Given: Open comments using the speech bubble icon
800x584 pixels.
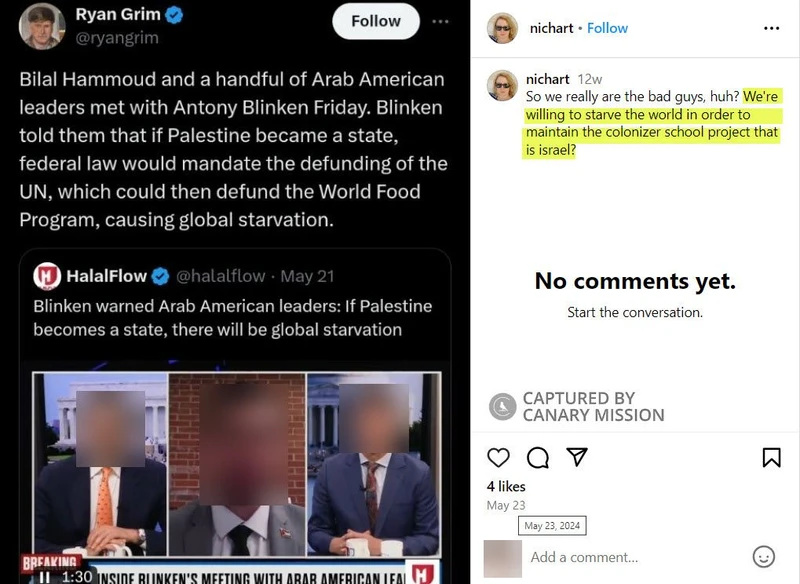Looking at the screenshot, I should (x=538, y=458).
